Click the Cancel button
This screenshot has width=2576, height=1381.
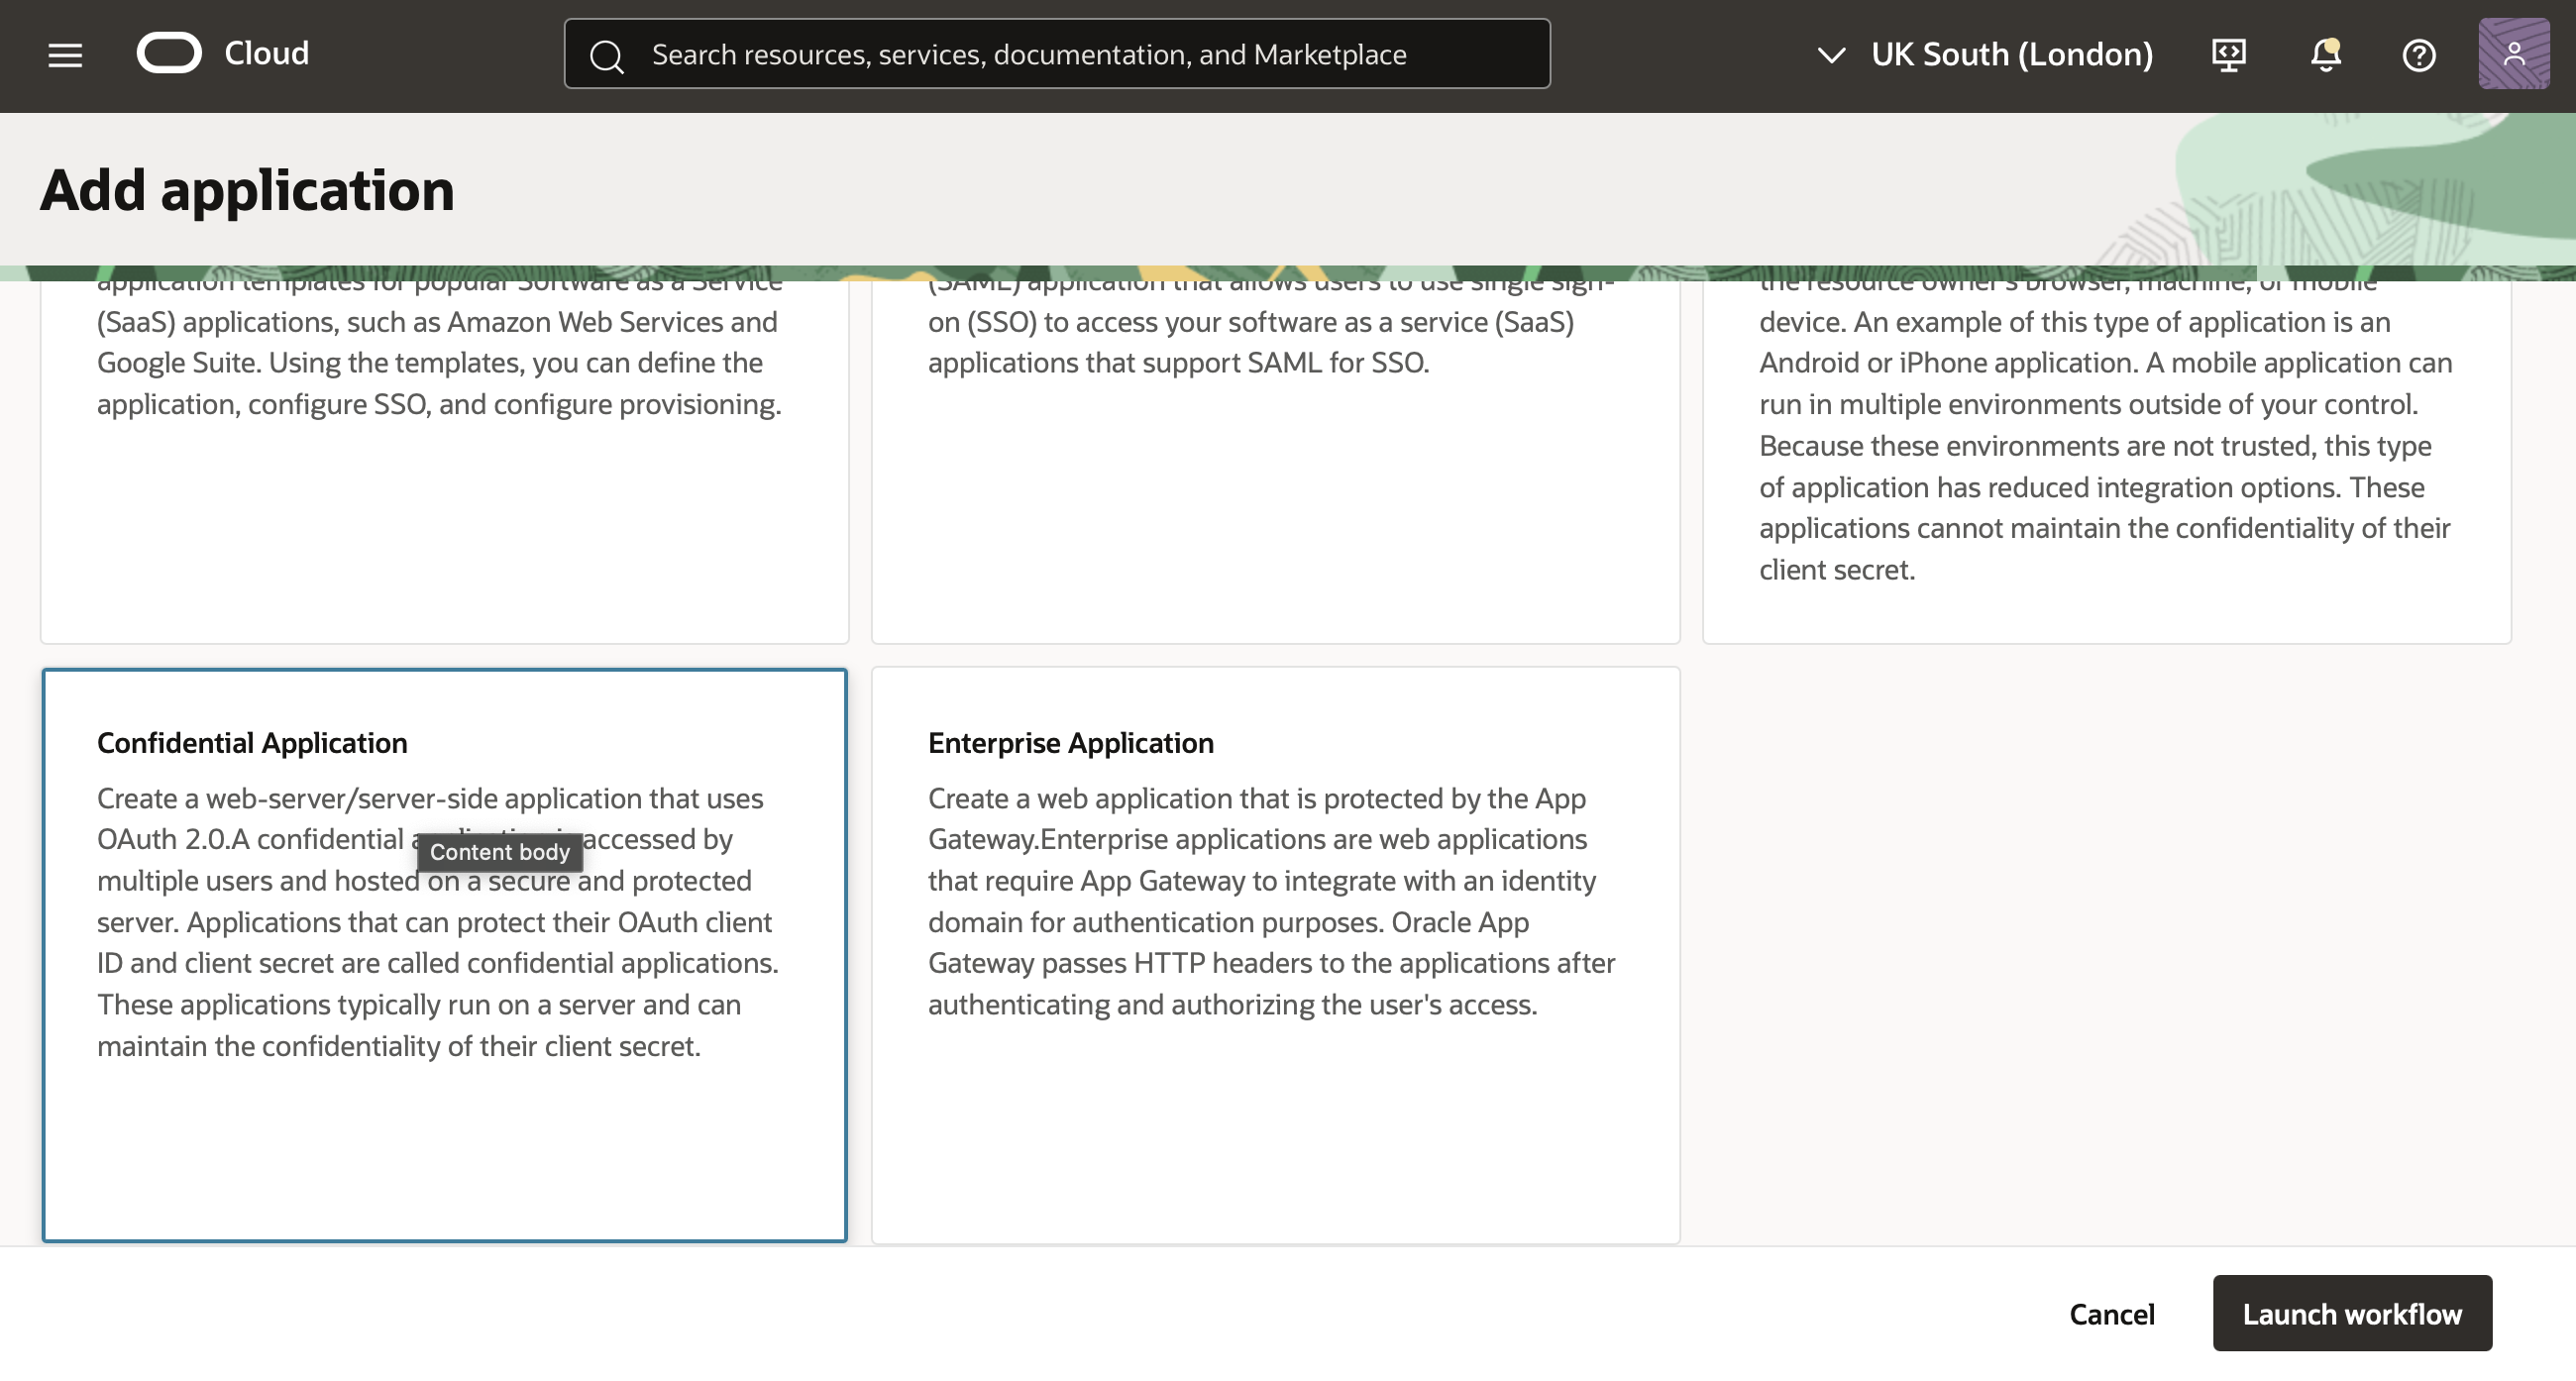[x=2111, y=1313]
